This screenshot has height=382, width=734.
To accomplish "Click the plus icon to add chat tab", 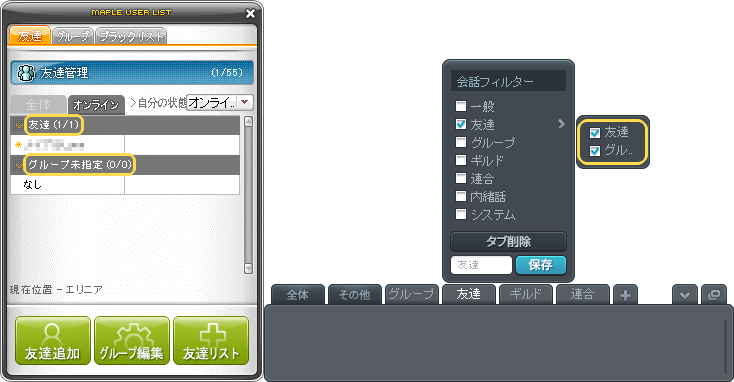I will point(625,295).
